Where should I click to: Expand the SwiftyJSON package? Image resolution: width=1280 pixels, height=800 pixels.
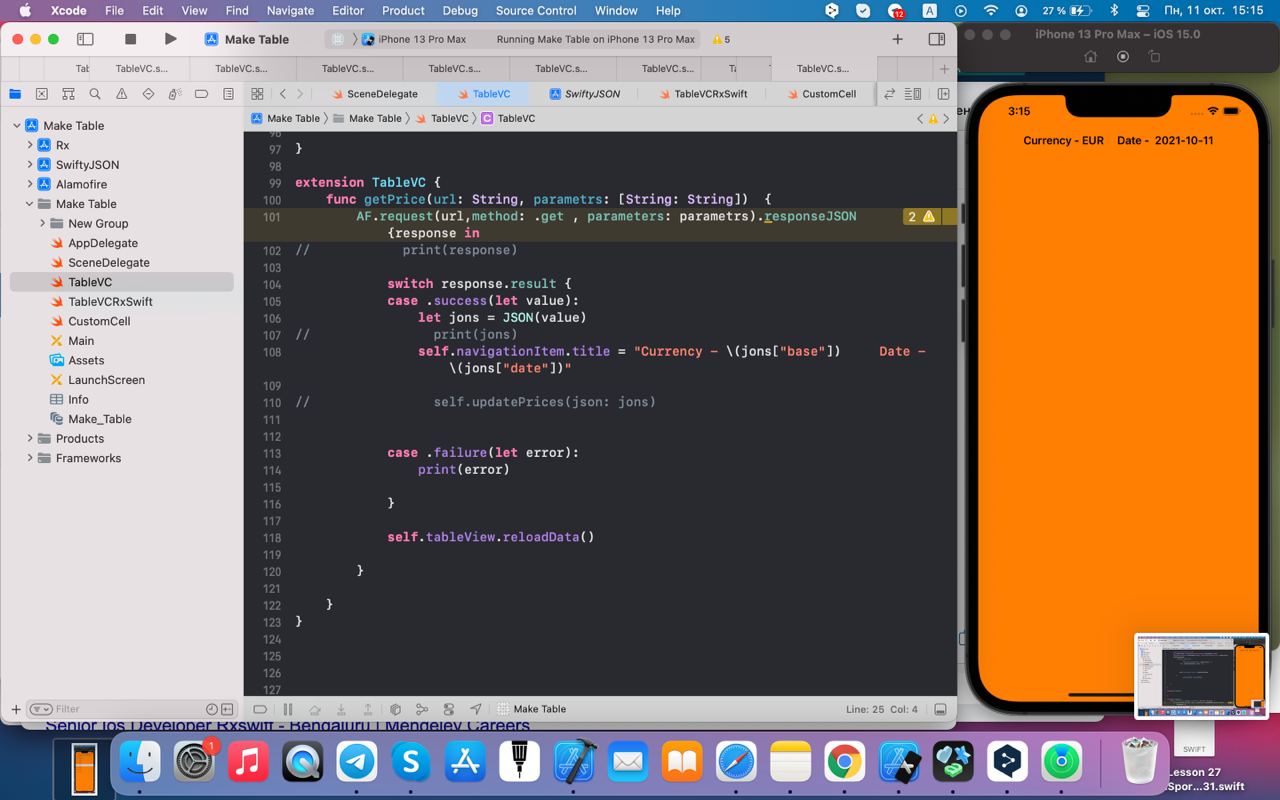coord(30,165)
